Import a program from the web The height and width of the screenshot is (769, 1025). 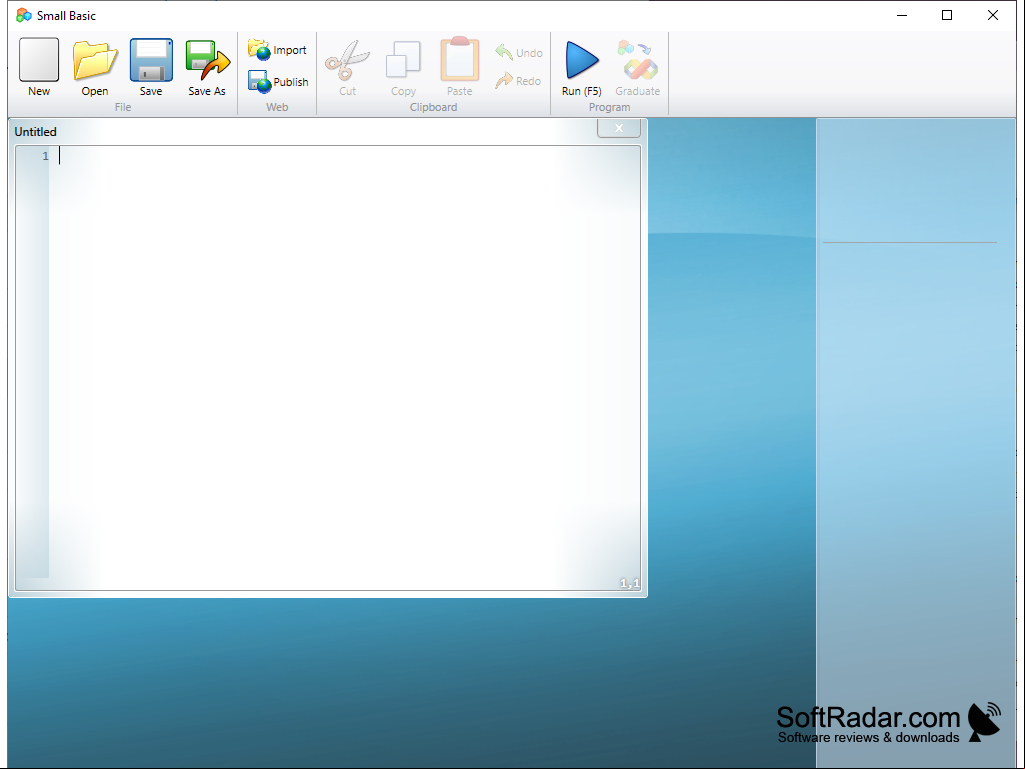click(277, 50)
